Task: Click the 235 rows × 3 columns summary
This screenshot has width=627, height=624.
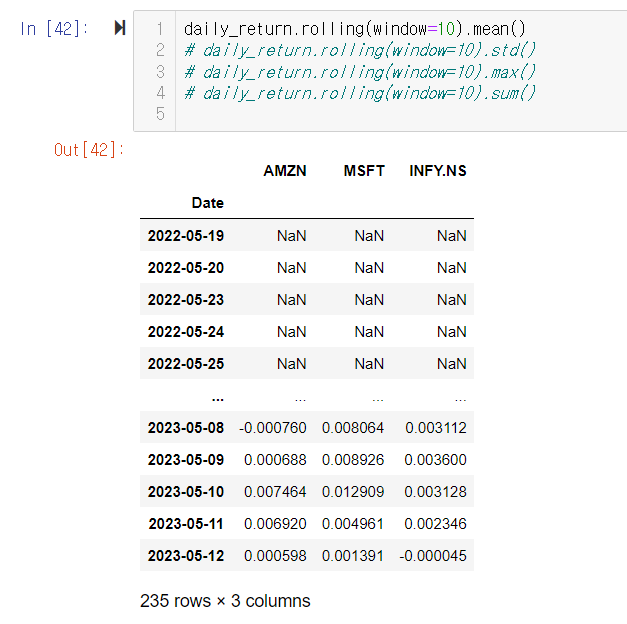Action: tap(225, 601)
